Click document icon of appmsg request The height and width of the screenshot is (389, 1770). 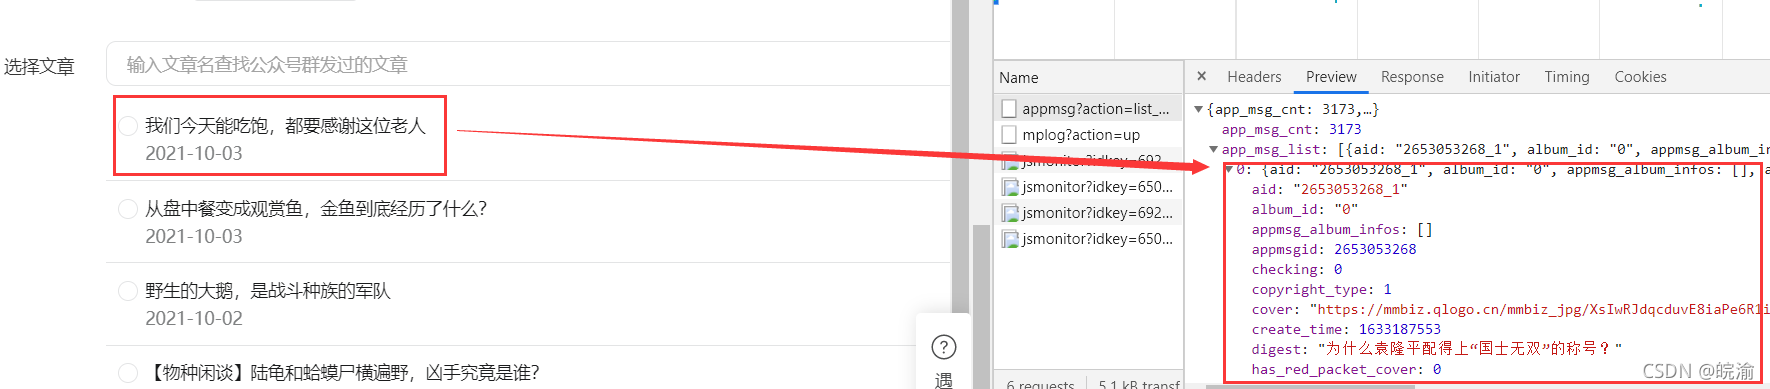click(1009, 109)
